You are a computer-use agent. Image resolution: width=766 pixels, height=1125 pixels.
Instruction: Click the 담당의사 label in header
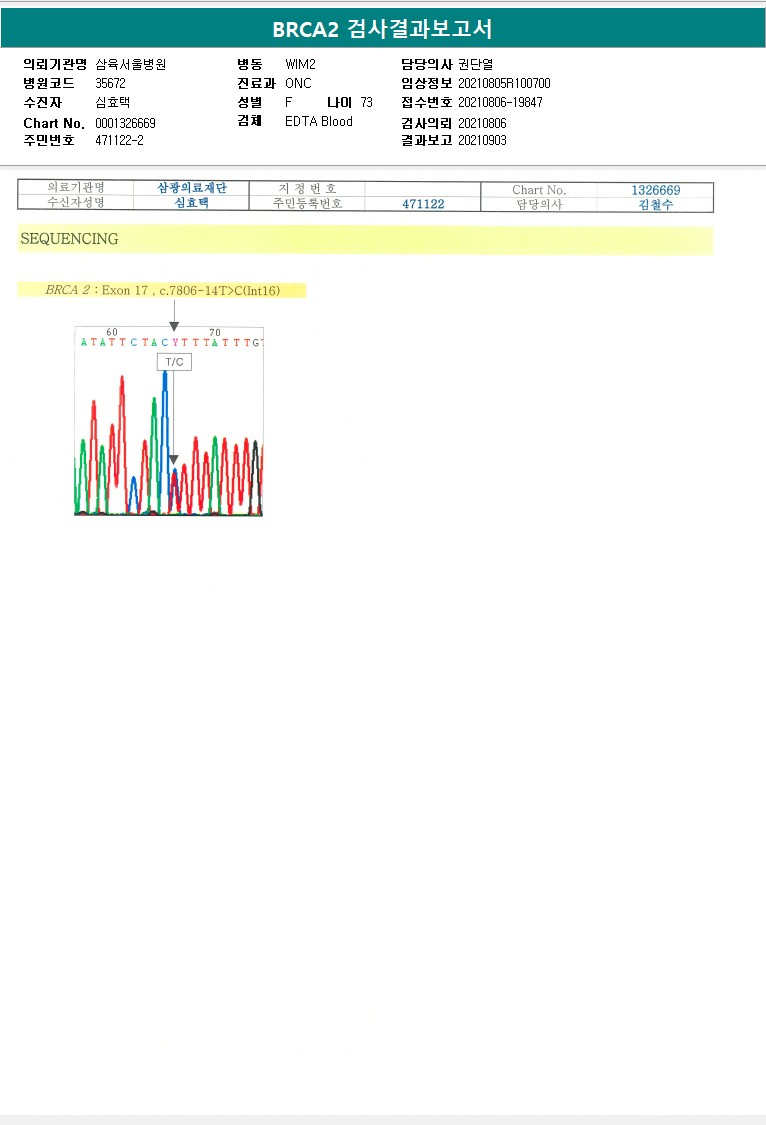point(427,65)
